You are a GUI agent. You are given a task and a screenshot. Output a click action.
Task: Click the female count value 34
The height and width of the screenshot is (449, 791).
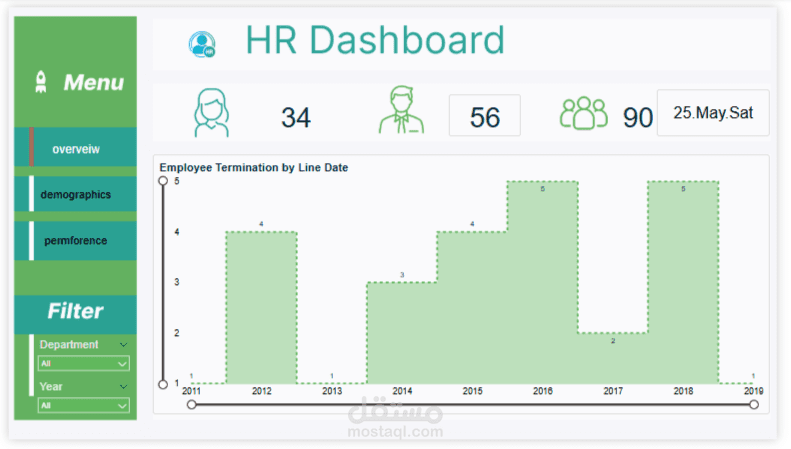tap(296, 118)
